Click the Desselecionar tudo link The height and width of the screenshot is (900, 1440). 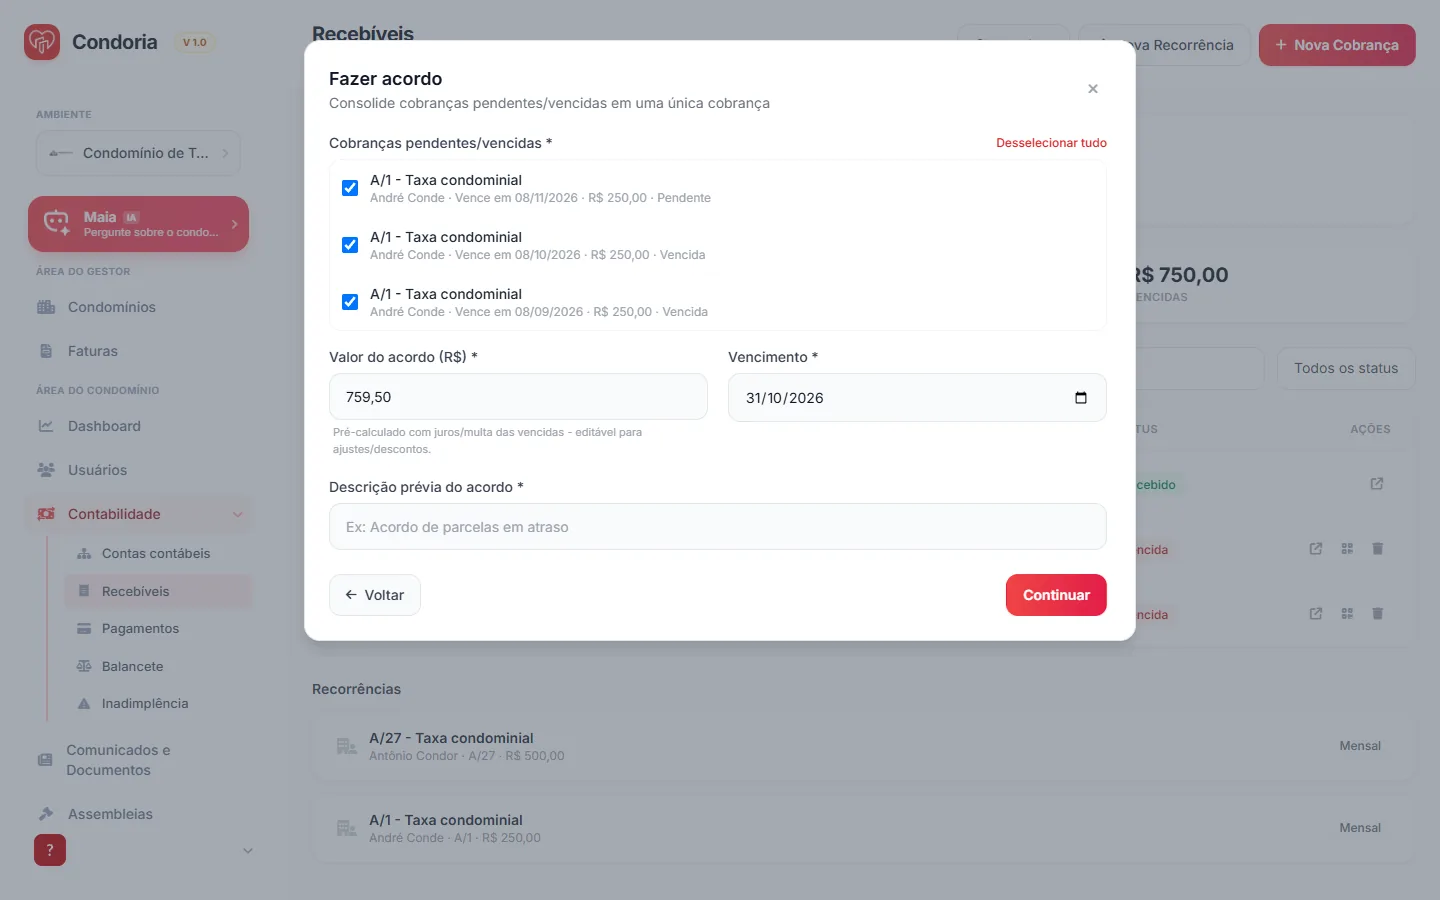[x=1051, y=143]
